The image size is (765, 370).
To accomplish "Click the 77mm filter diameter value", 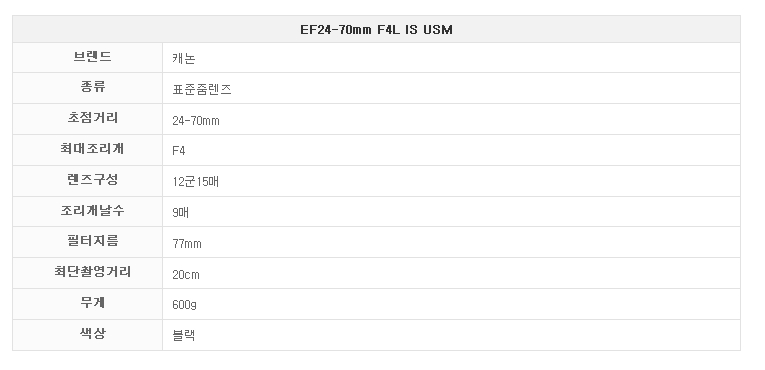I will click(187, 244).
